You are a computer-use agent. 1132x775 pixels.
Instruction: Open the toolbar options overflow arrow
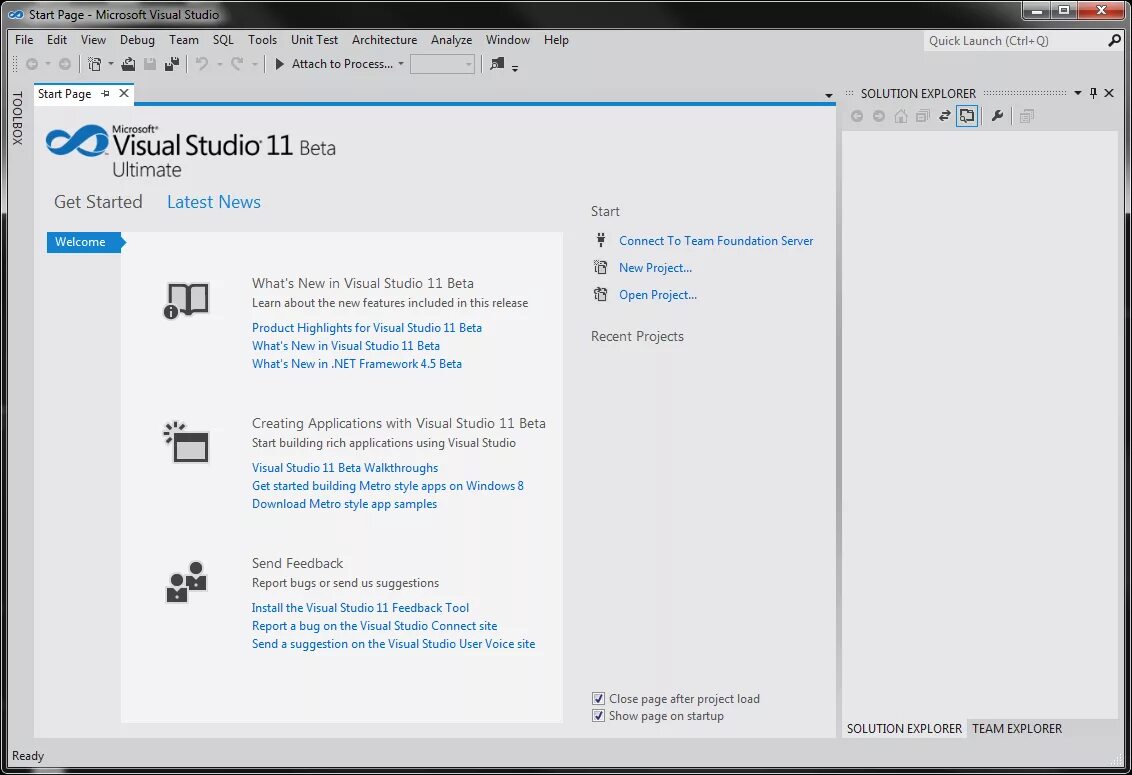(x=515, y=68)
